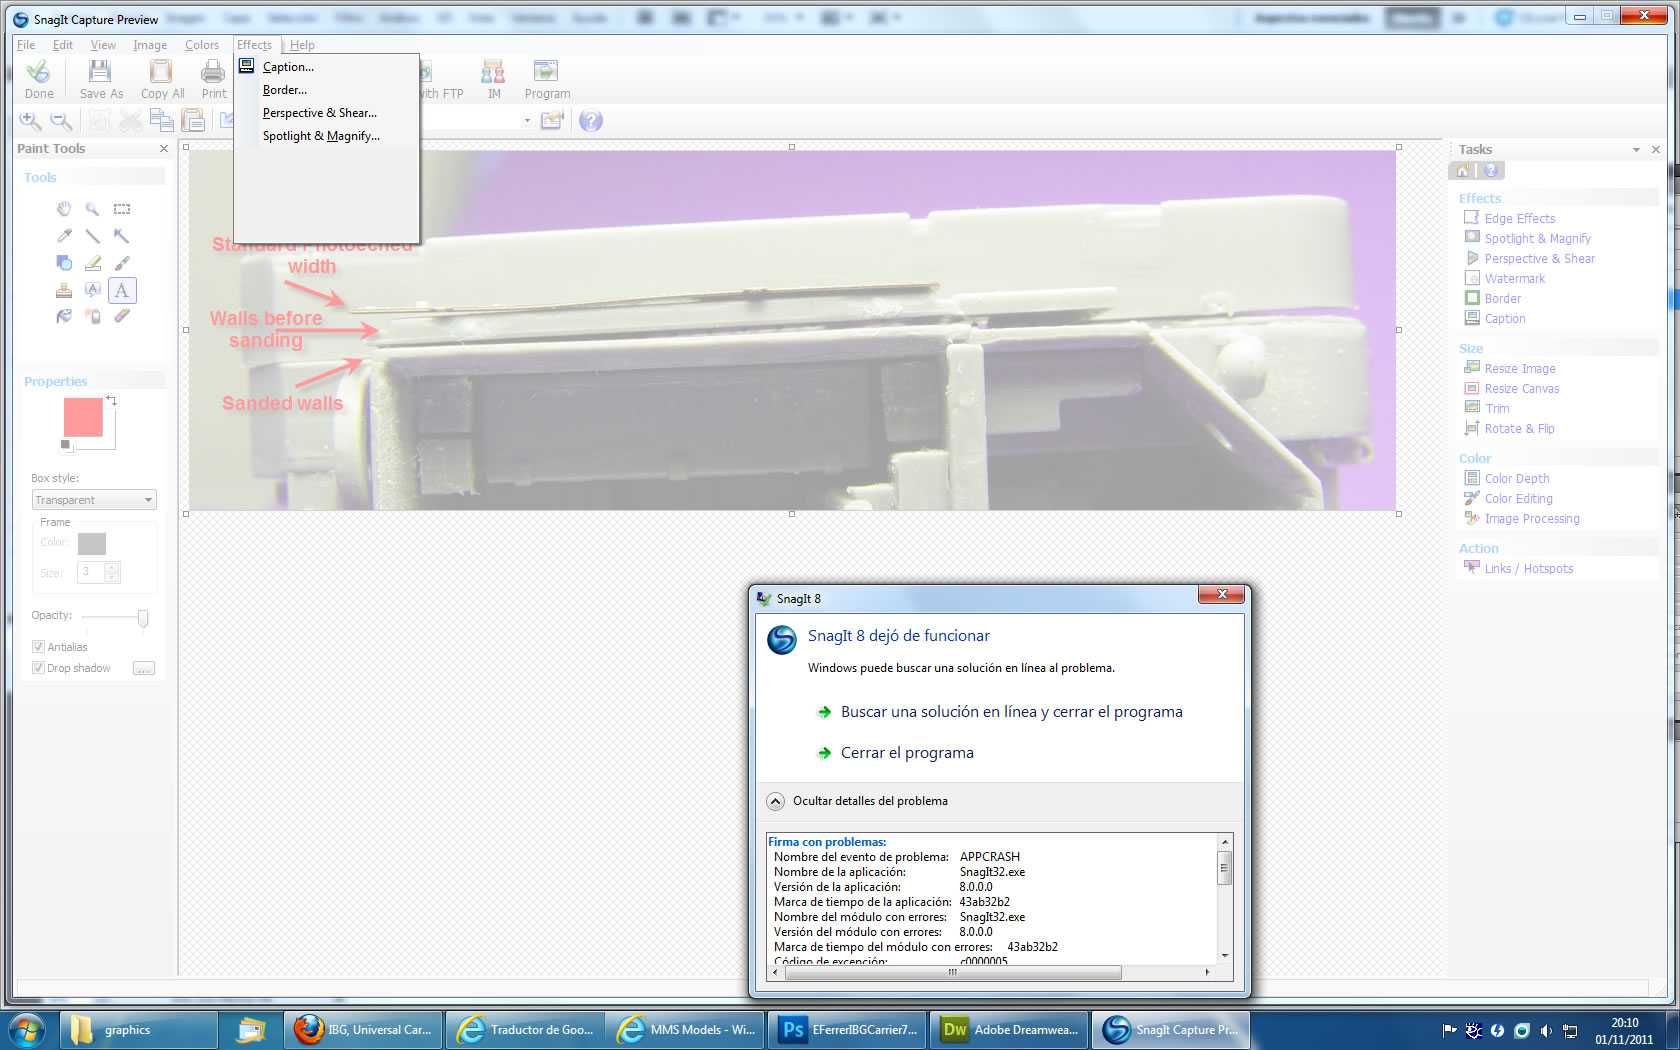Click Cerrar el programa
Image resolution: width=1680 pixels, height=1050 pixels.
[x=906, y=753]
